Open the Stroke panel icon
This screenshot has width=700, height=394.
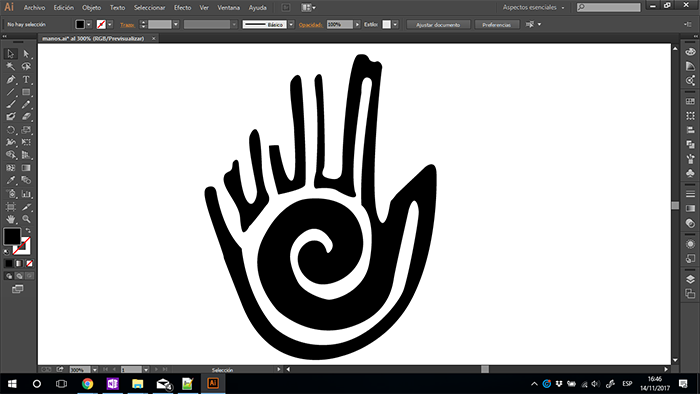pyautogui.click(x=690, y=194)
